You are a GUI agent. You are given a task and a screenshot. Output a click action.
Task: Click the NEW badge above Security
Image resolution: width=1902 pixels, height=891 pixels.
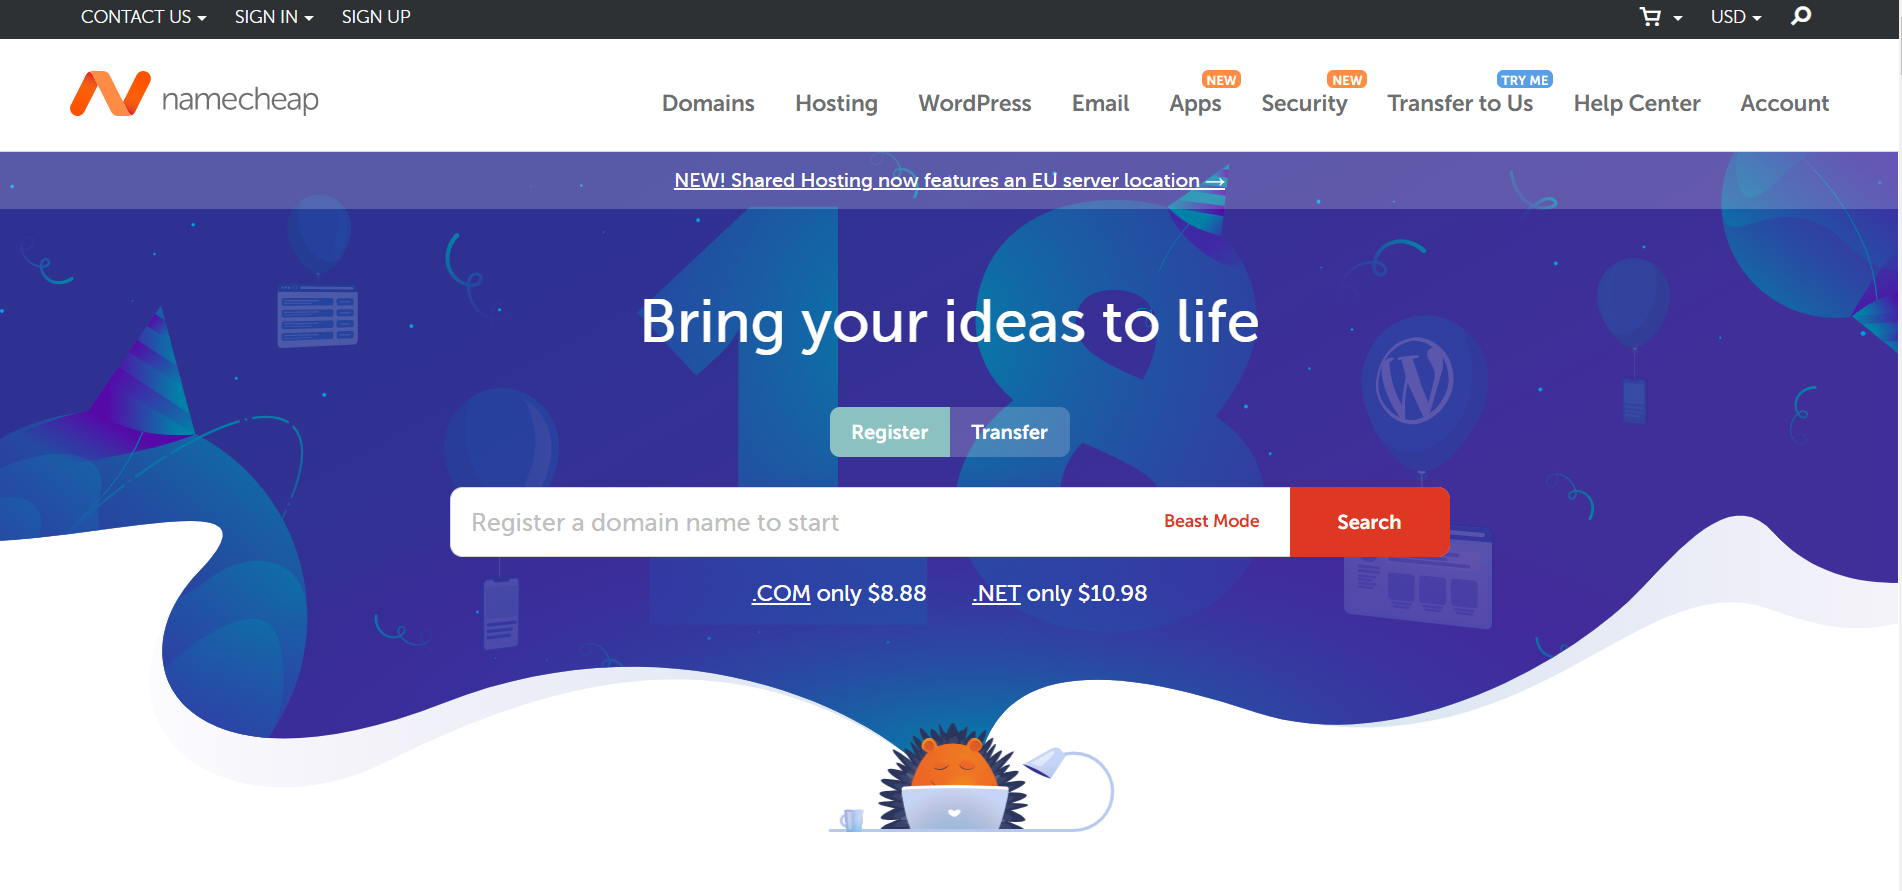click(1347, 80)
